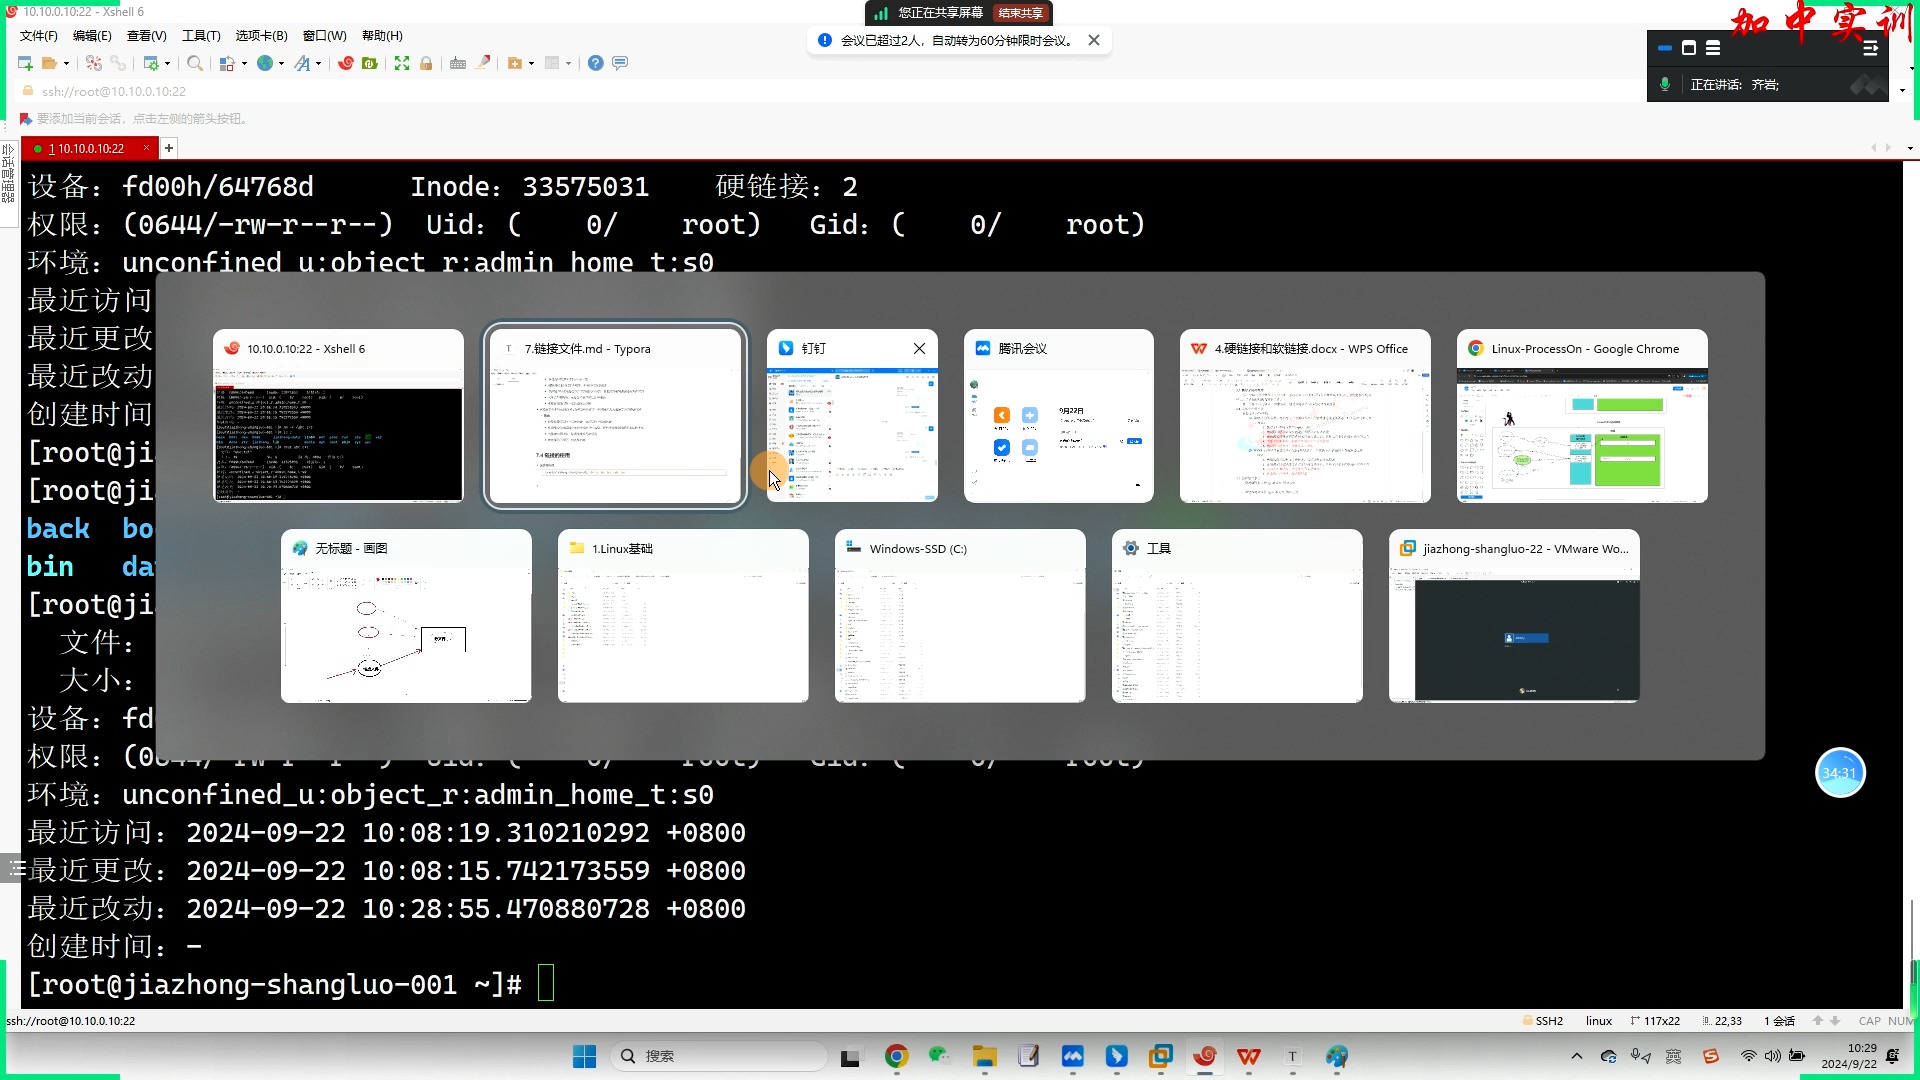
Task: Expand the Open session dropdown arrow
Action: [x=66, y=63]
